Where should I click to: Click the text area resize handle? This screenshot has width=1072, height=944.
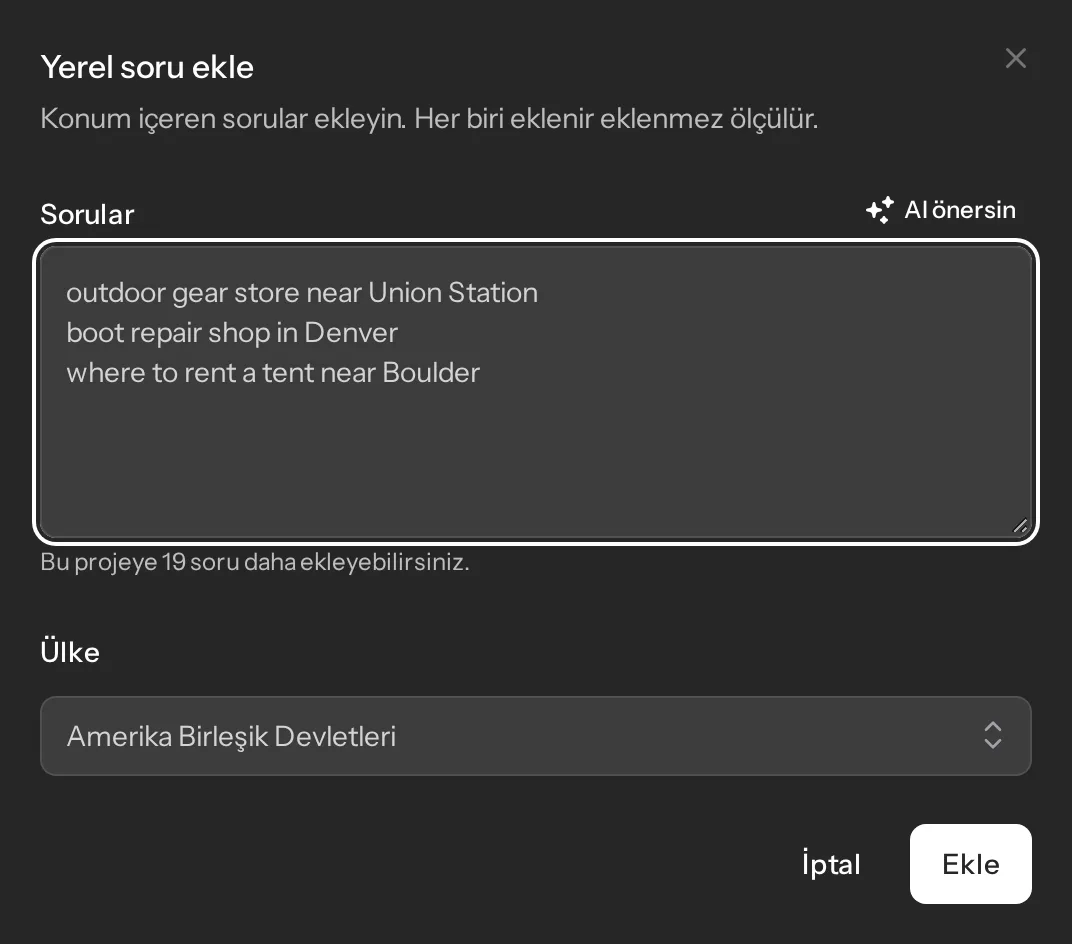(x=1020, y=526)
